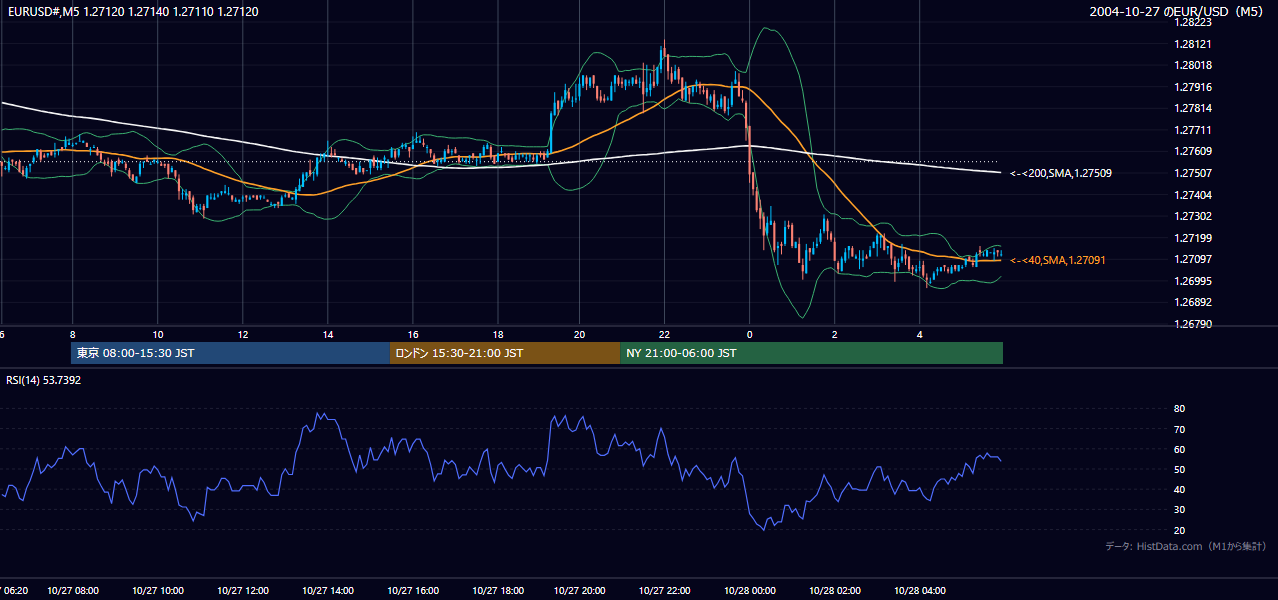This screenshot has width=1278, height=600.
Task: Click price axis value 1.26790
Action: point(1195,324)
